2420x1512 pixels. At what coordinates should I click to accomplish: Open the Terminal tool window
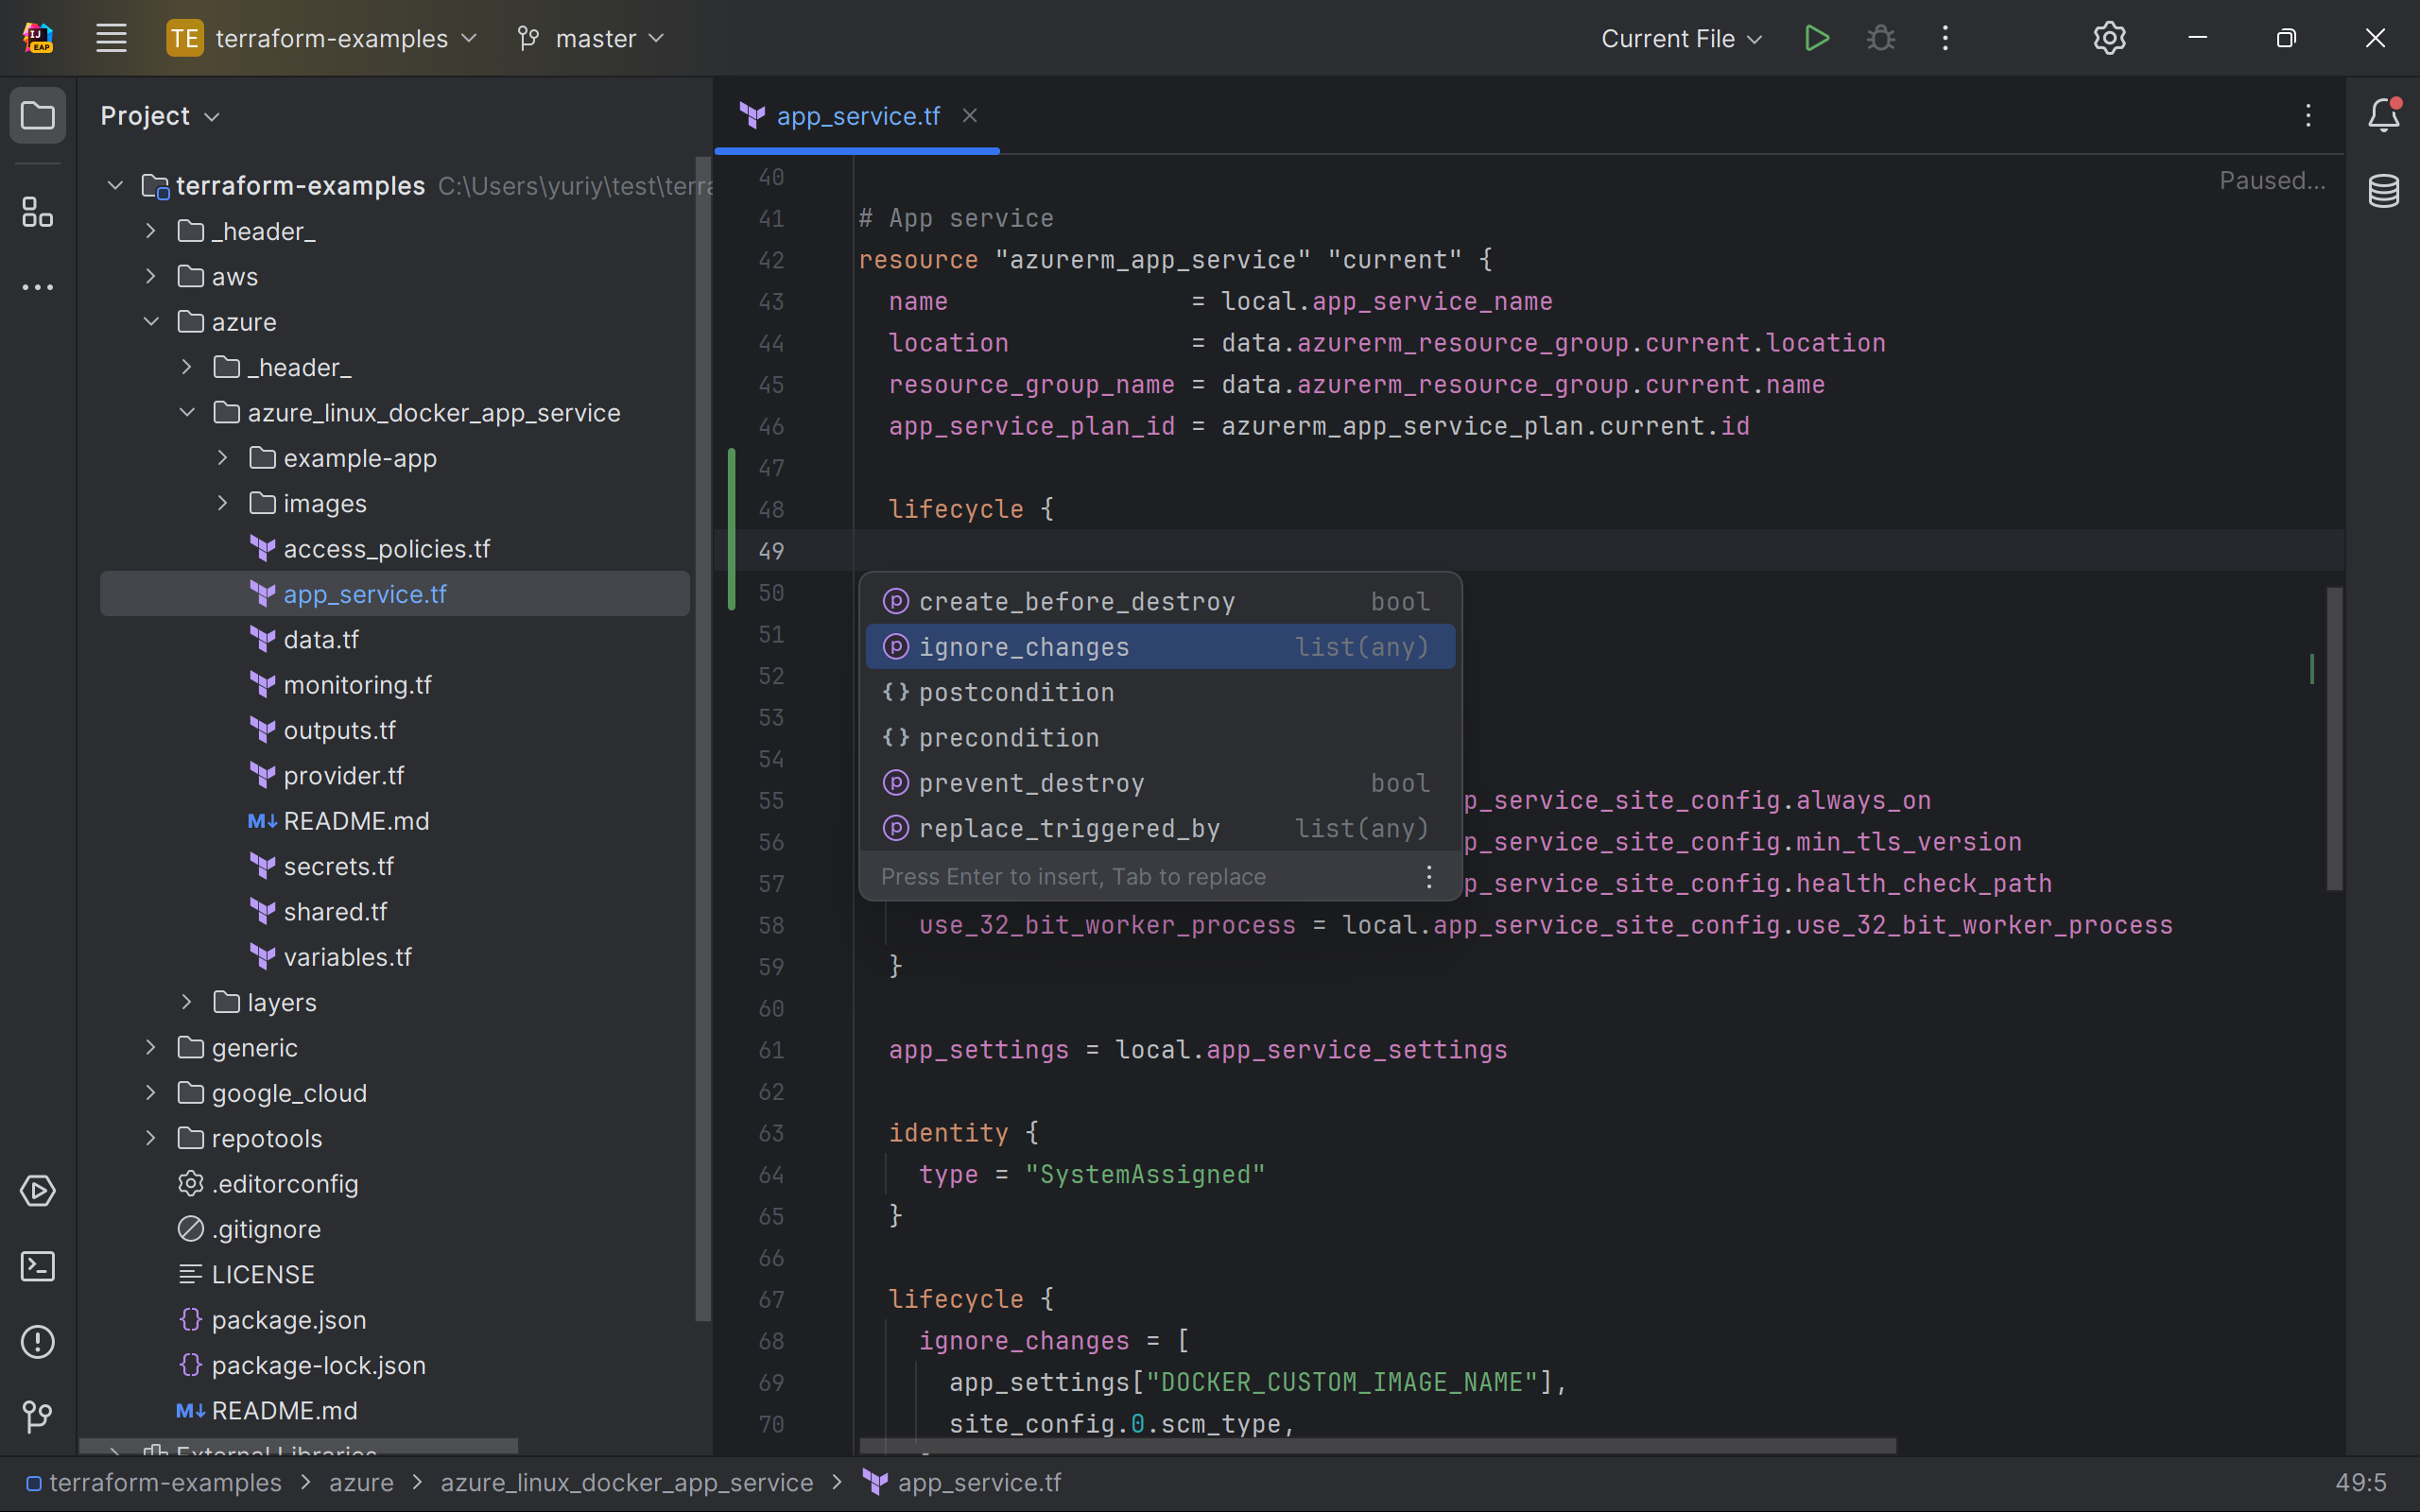[38, 1266]
